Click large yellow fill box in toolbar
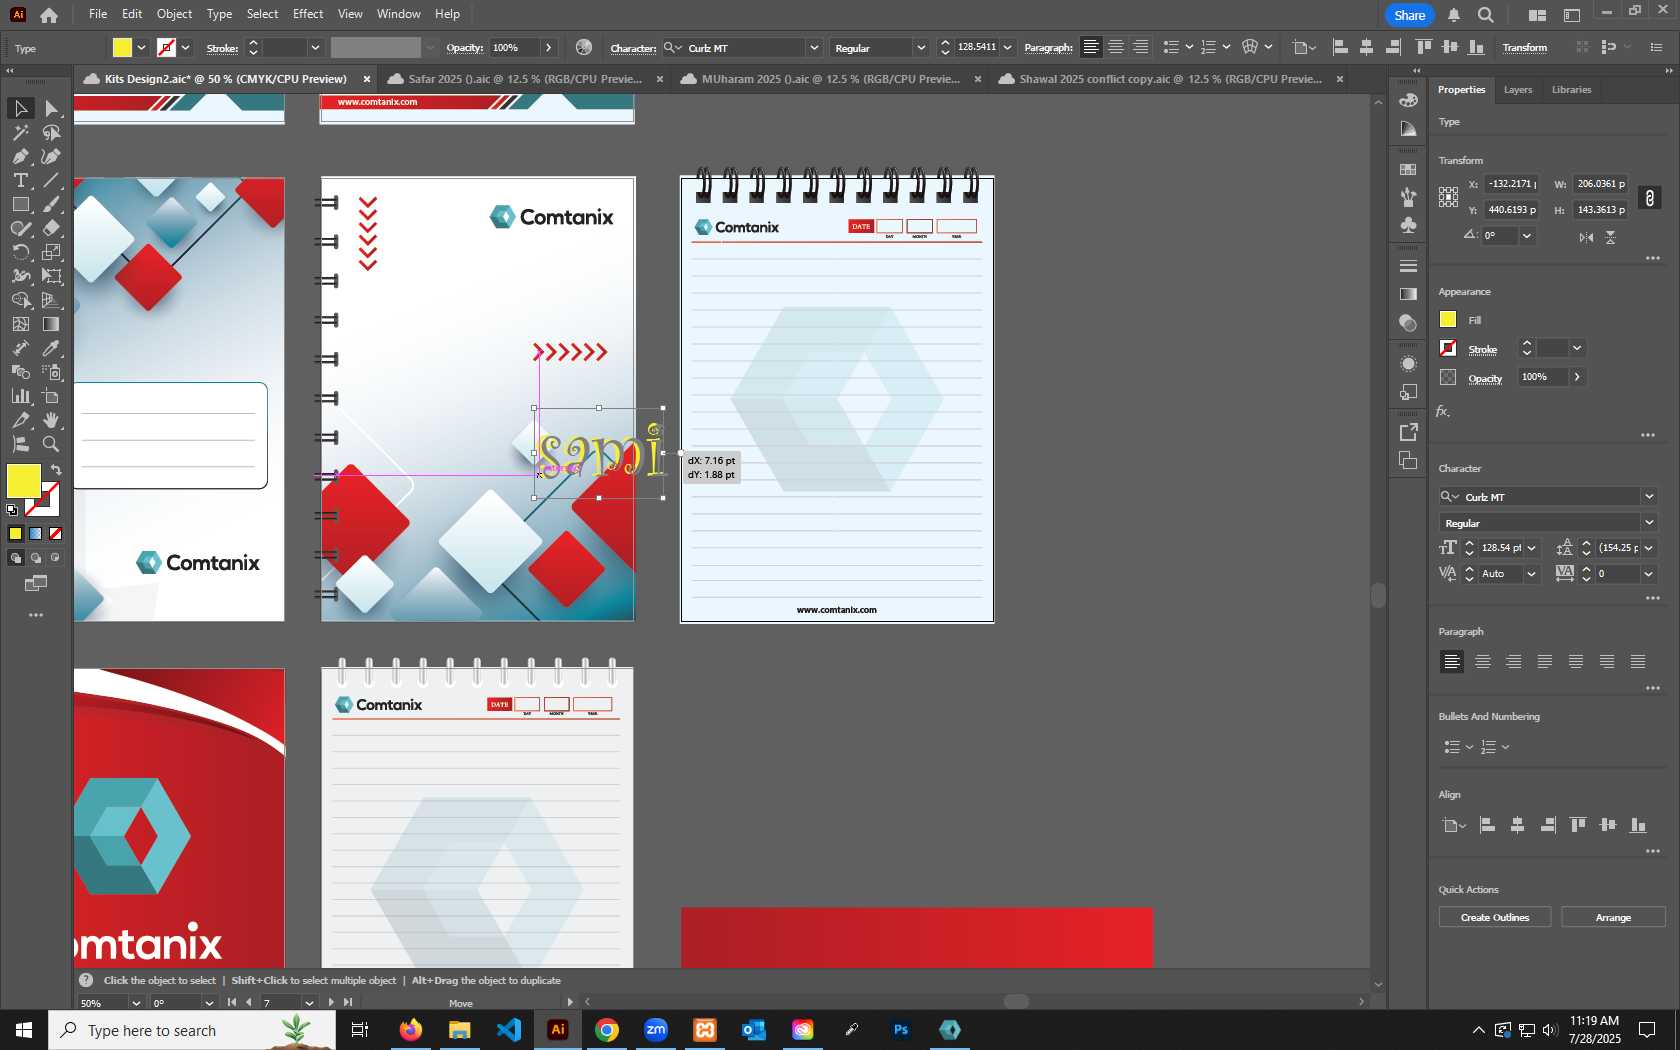The width and height of the screenshot is (1680, 1050). [x=23, y=481]
